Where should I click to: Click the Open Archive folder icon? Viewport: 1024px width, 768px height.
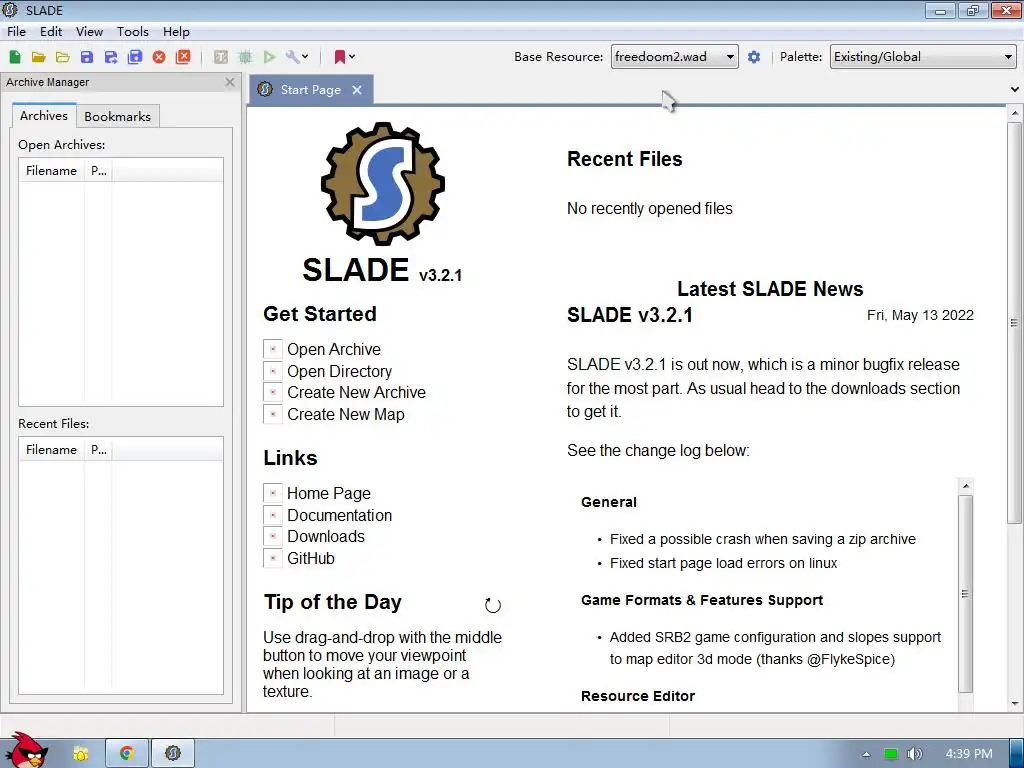click(x=39, y=57)
